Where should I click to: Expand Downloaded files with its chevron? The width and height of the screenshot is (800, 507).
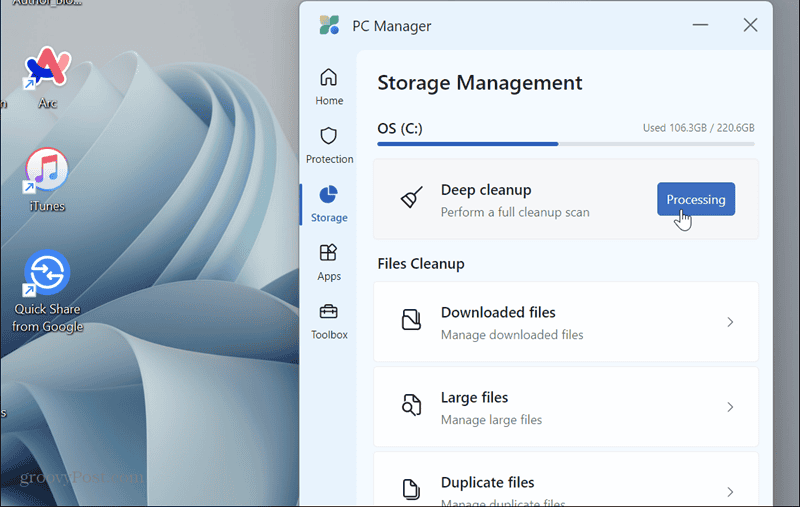(730, 322)
